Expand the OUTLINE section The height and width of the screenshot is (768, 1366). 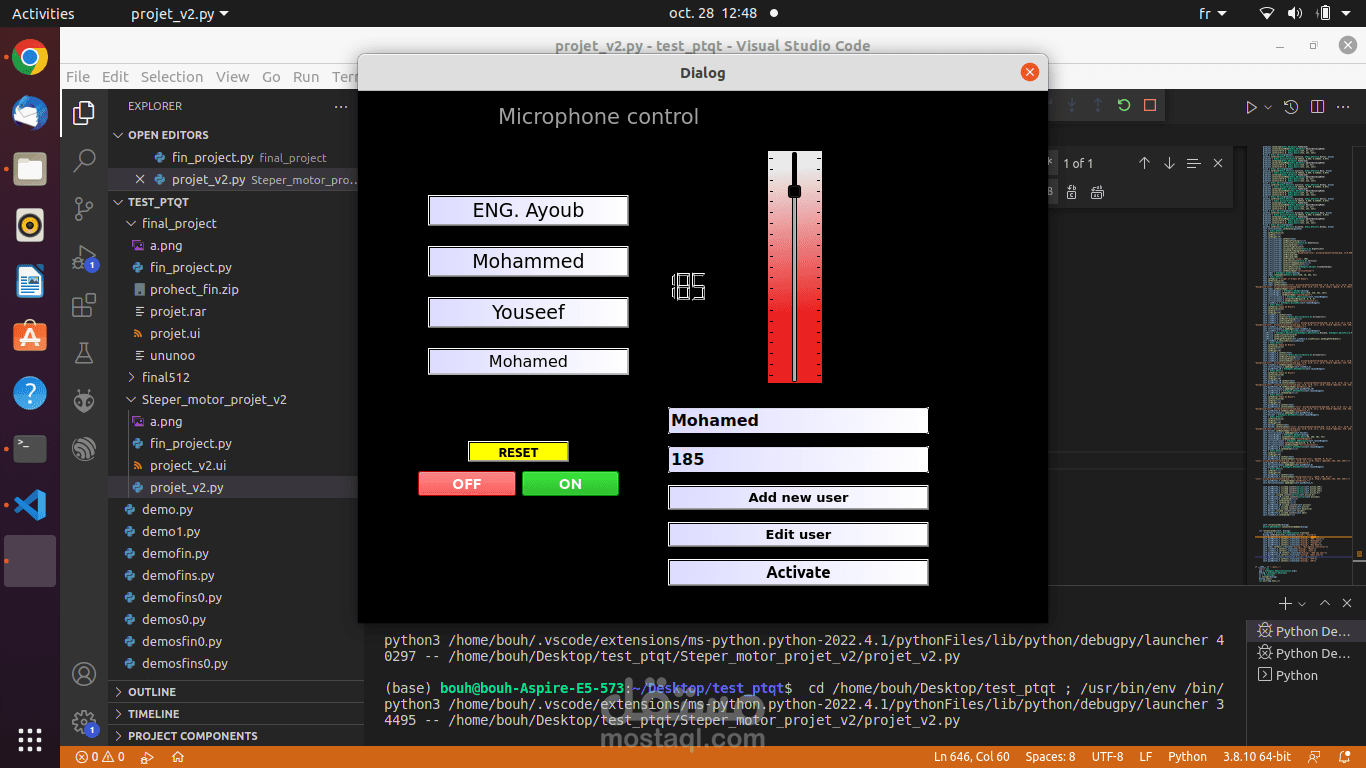point(152,692)
